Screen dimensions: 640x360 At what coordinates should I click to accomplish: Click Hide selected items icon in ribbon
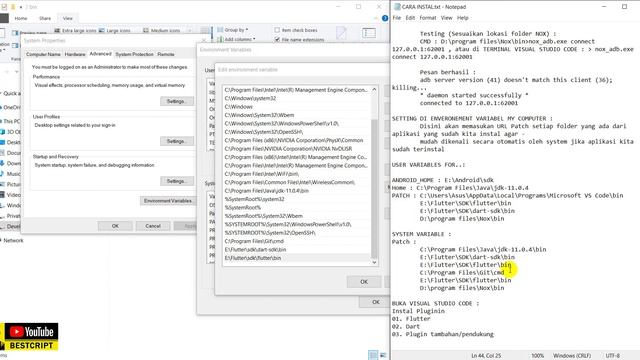click(x=341, y=33)
